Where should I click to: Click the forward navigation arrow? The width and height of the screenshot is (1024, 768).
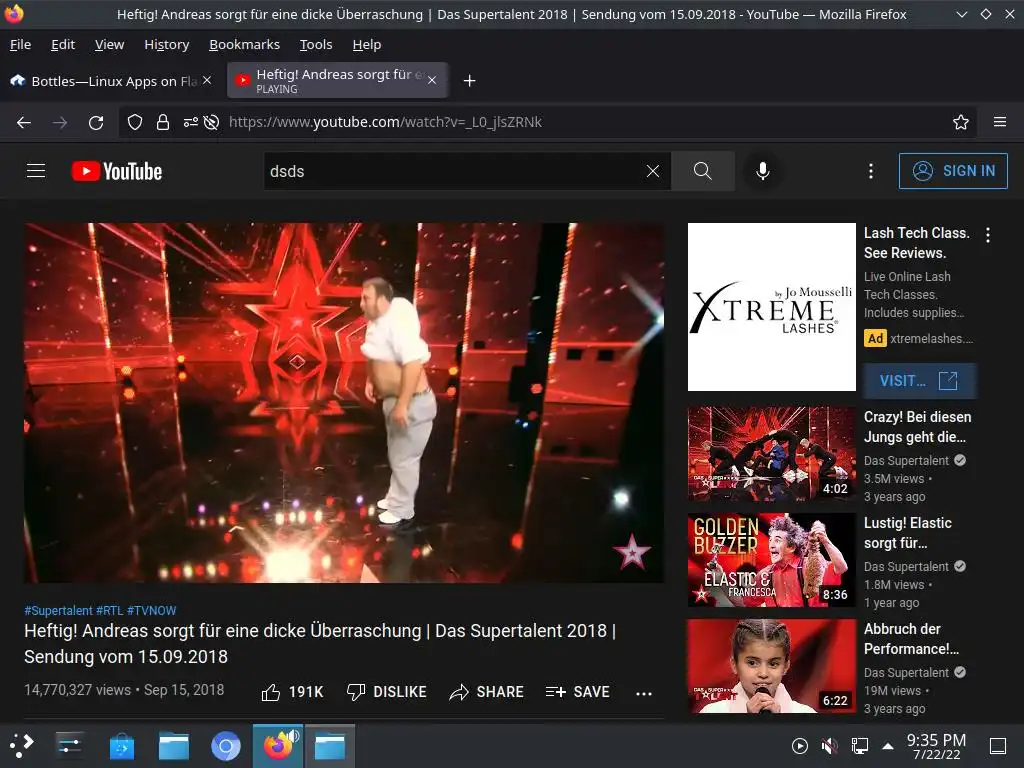click(59, 122)
